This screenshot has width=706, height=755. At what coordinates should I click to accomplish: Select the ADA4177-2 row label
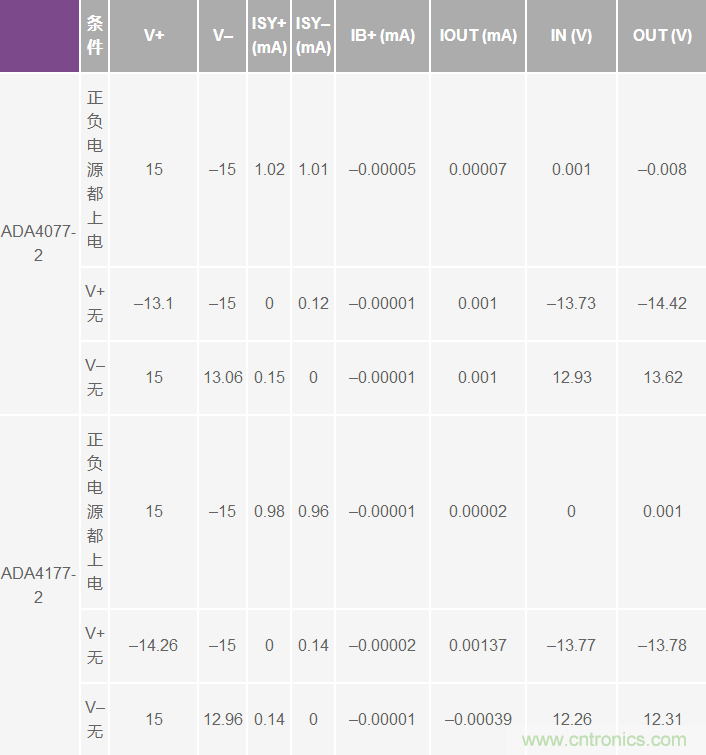[38, 585]
